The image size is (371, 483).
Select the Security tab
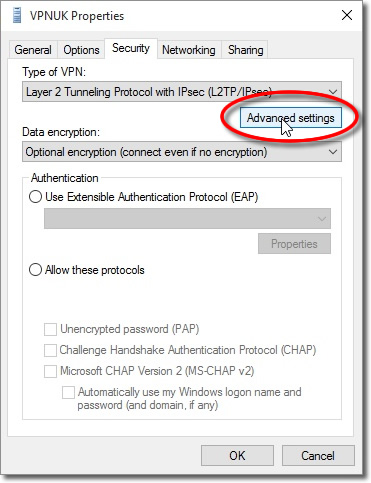point(131,48)
